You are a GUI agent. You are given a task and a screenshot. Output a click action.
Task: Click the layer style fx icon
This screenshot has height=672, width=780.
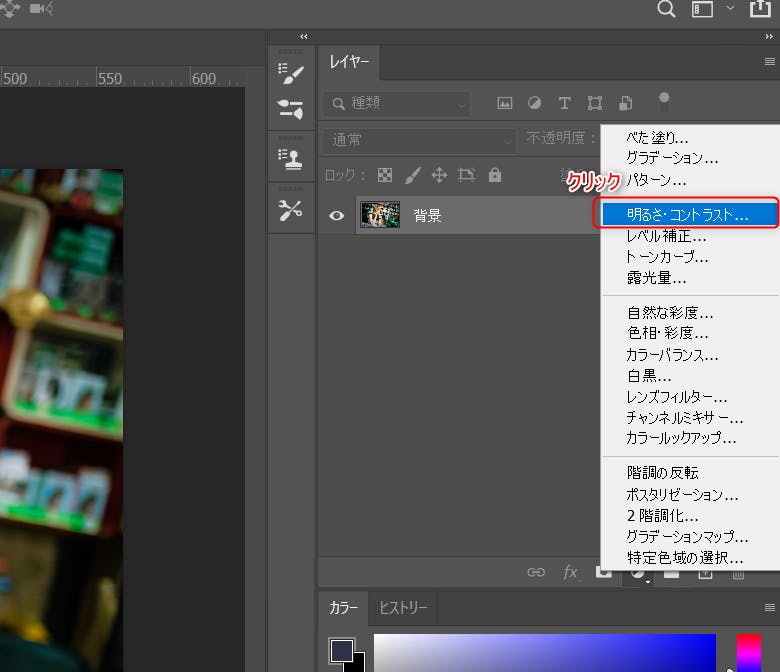[570, 572]
